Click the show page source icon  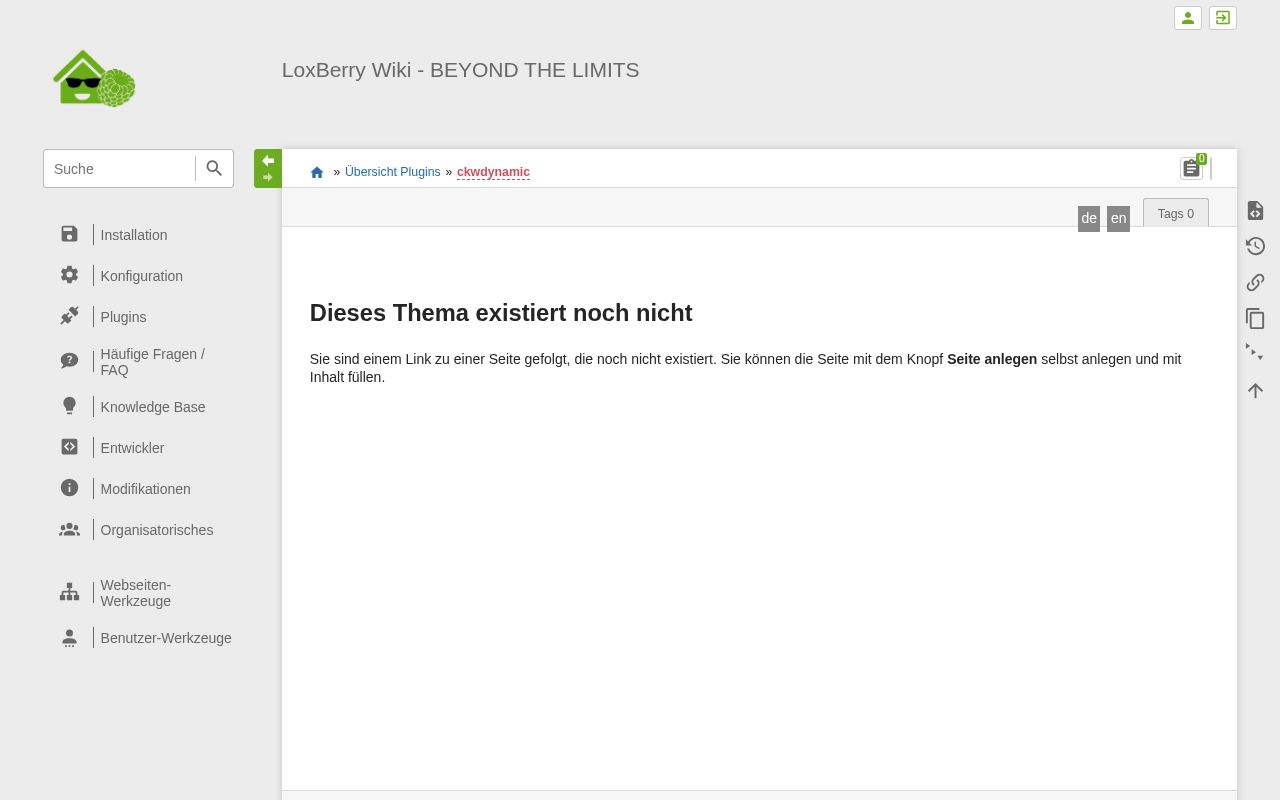coord(1255,210)
